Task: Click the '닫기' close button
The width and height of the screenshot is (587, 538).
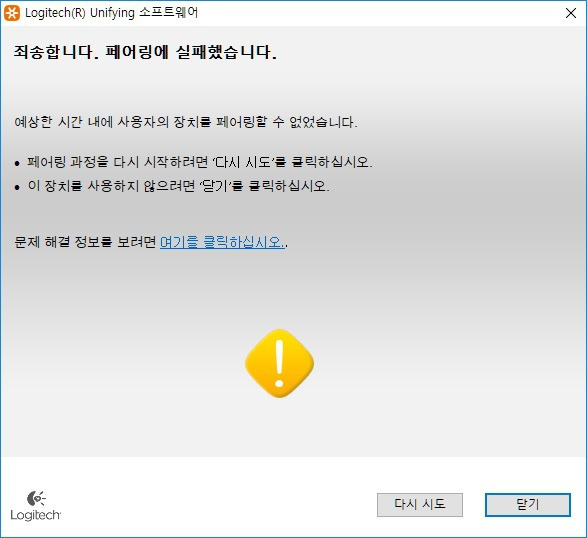Action: click(x=527, y=505)
